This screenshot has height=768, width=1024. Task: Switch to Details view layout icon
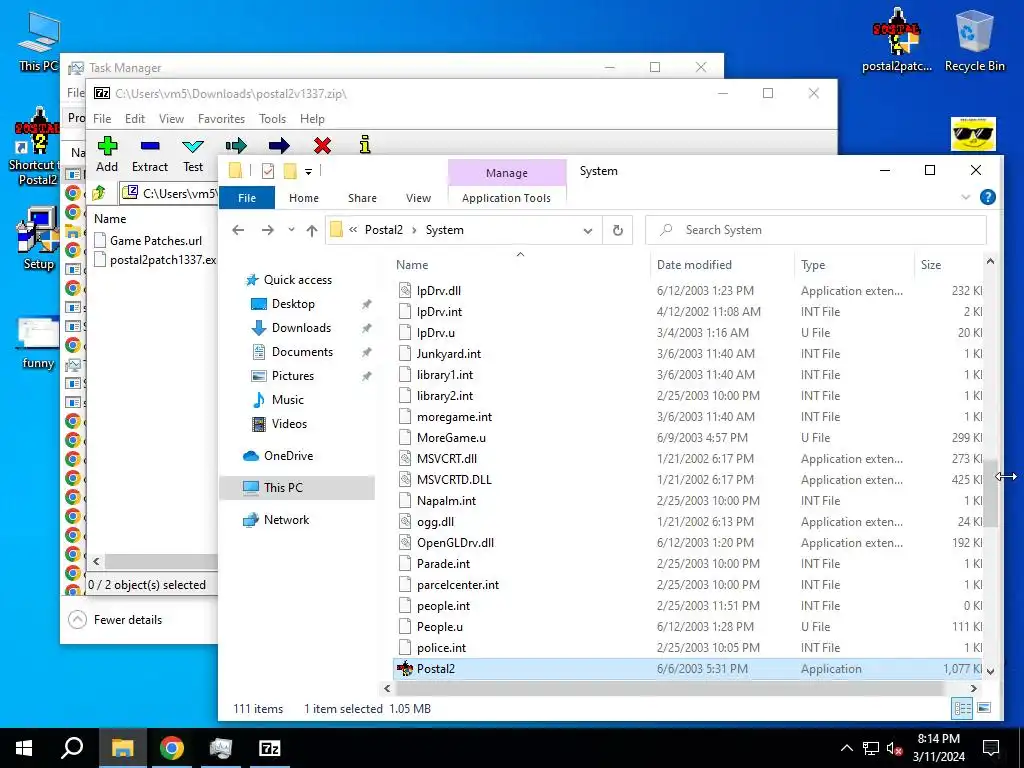coord(962,708)
